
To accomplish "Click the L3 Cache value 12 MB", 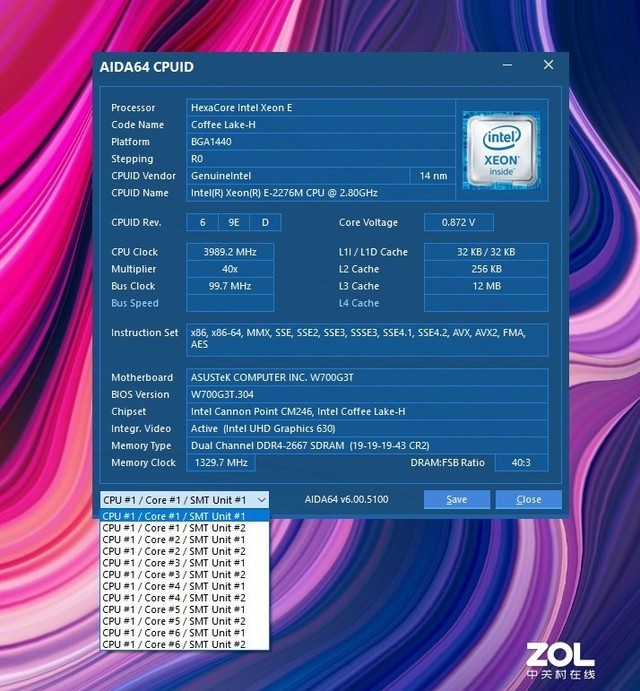I will coord(486,286).
